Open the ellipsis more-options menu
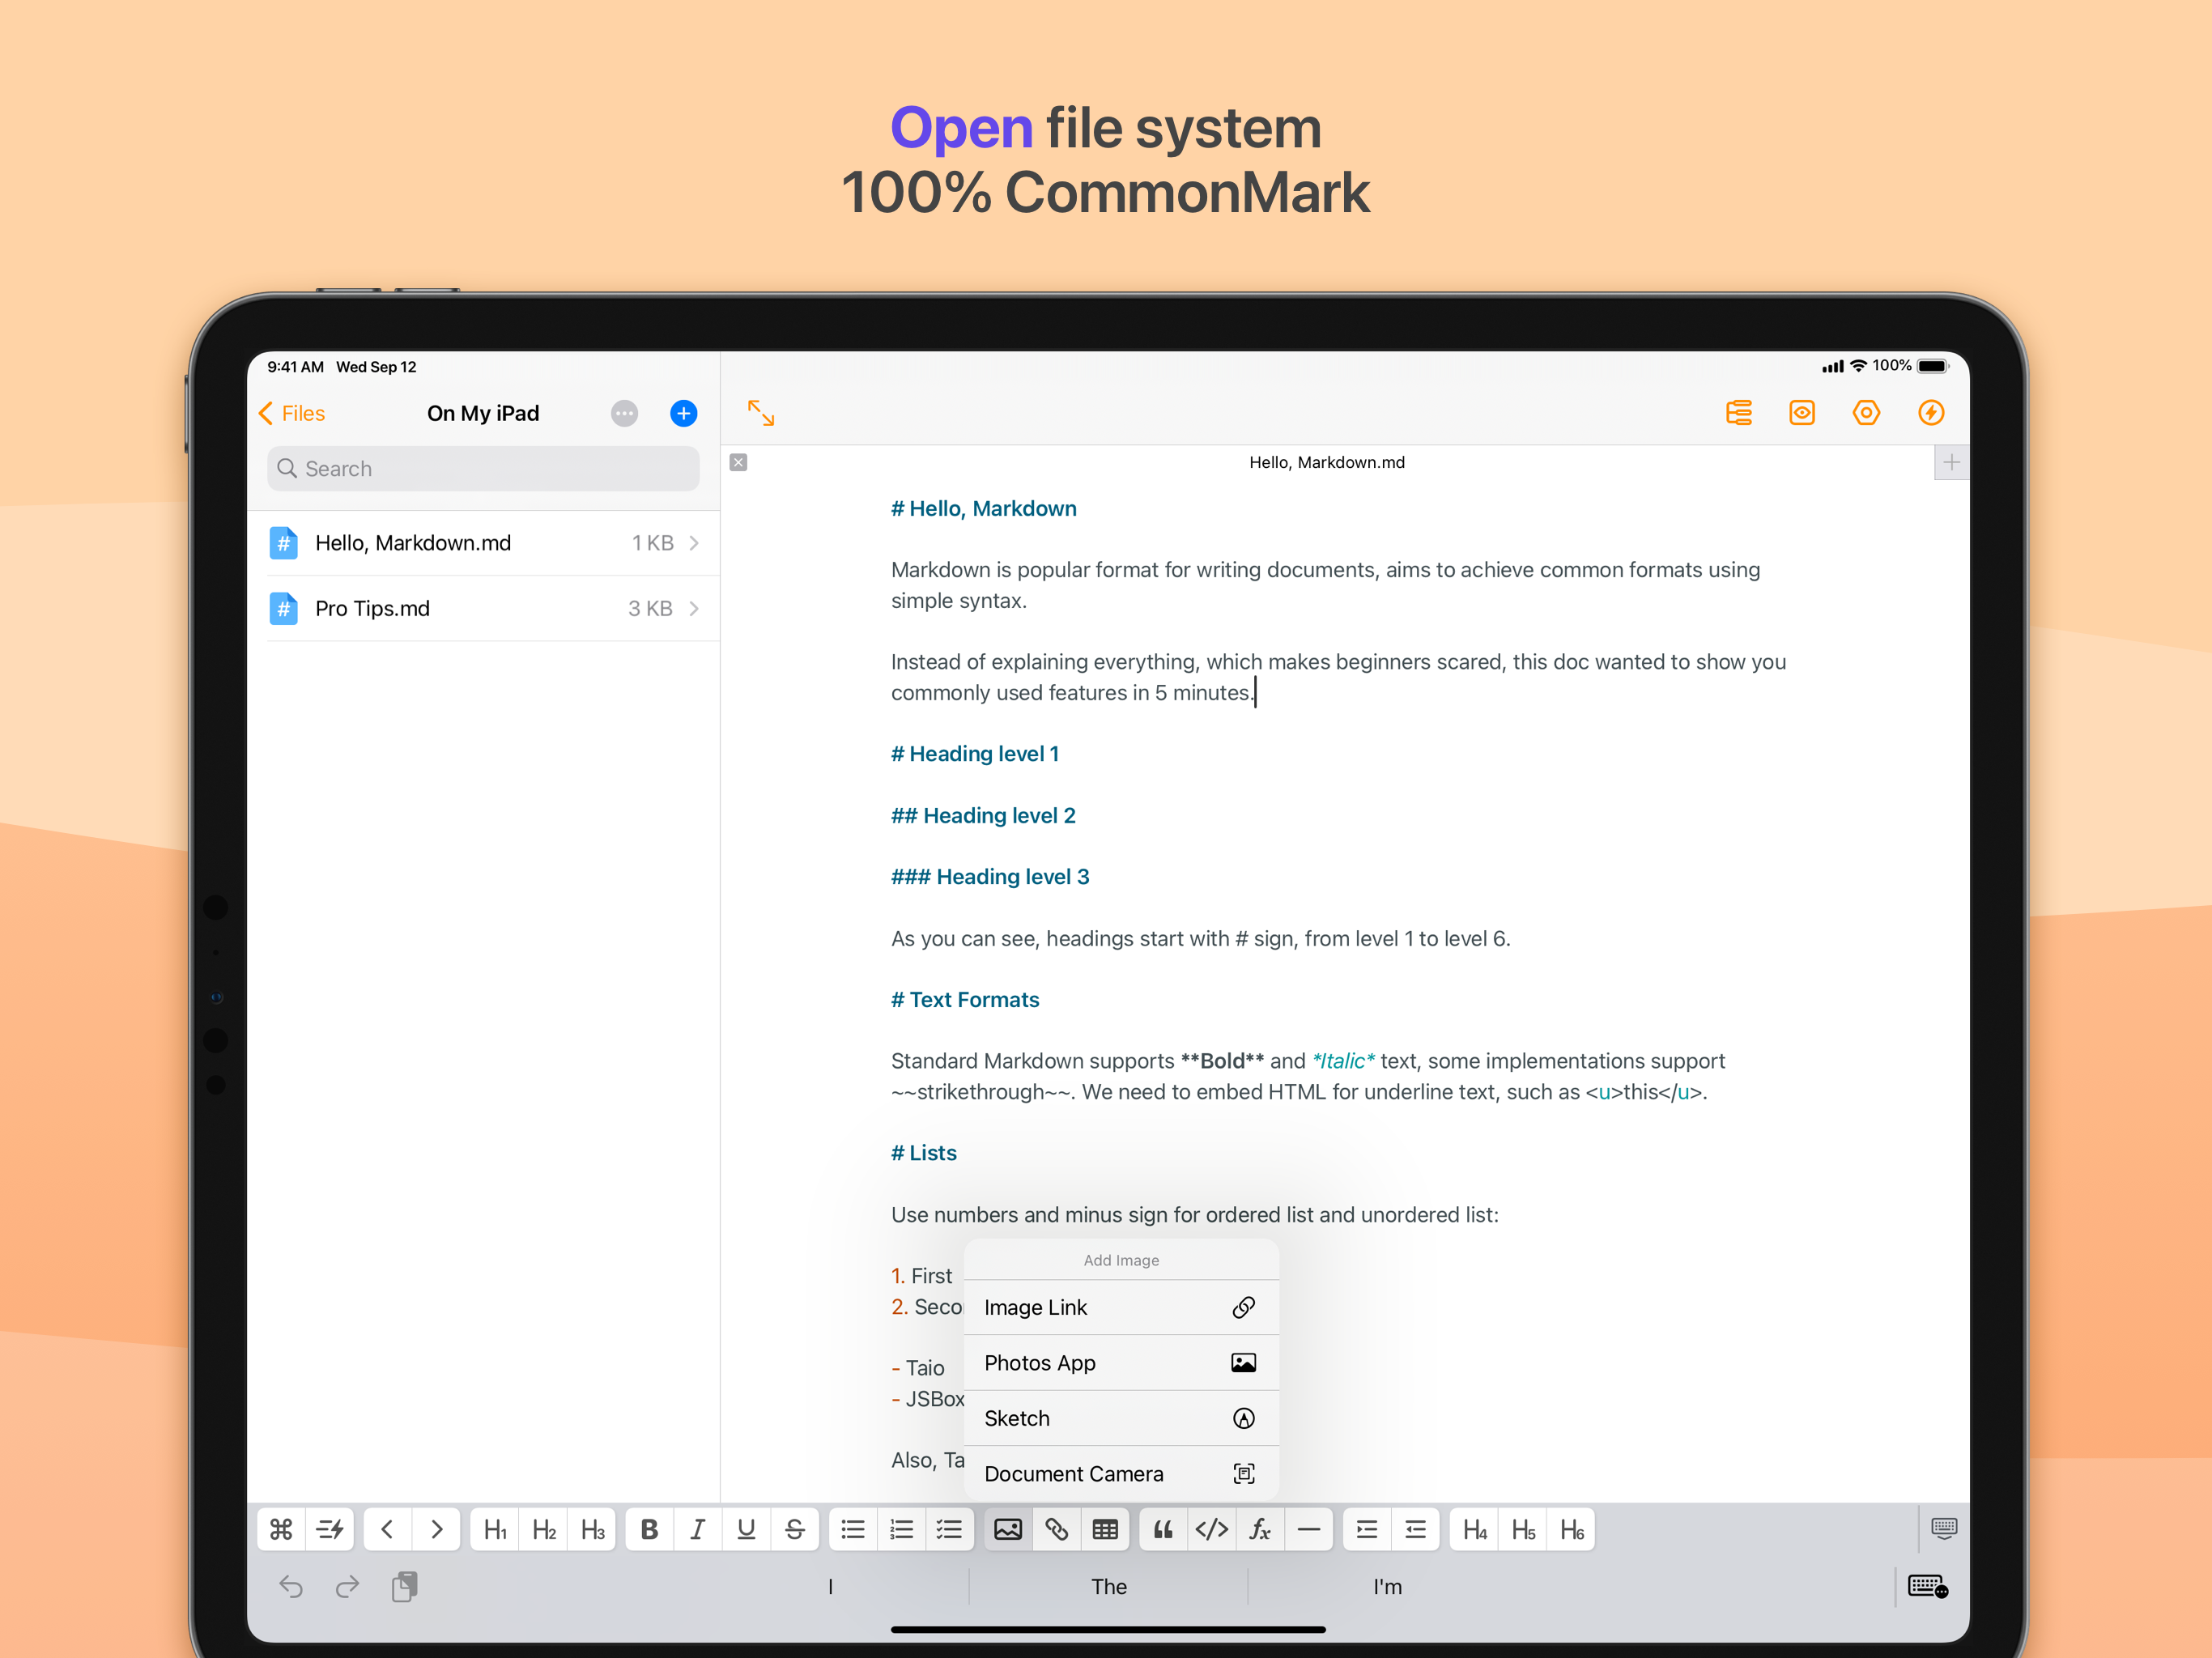The image size is (2212, 1658). pyautogui.click(x=624, y=413)
